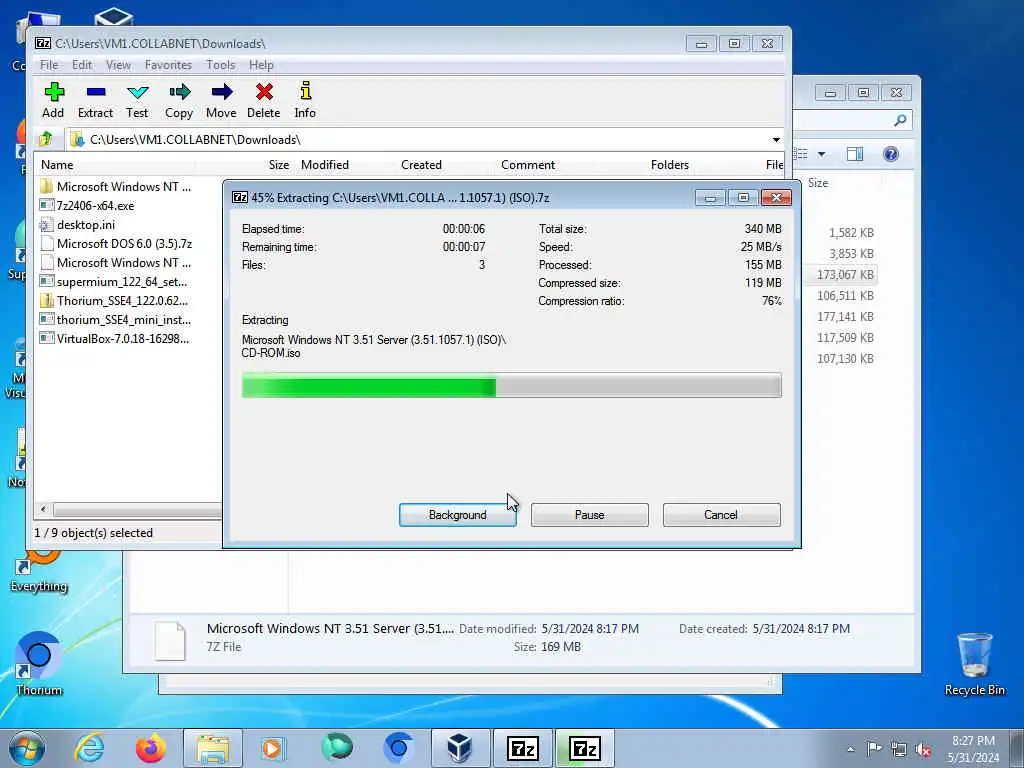This screenshot has height=768, width=1024.
Task: Select the Microsoft Windows NT folder row
Action: [123, 187]
